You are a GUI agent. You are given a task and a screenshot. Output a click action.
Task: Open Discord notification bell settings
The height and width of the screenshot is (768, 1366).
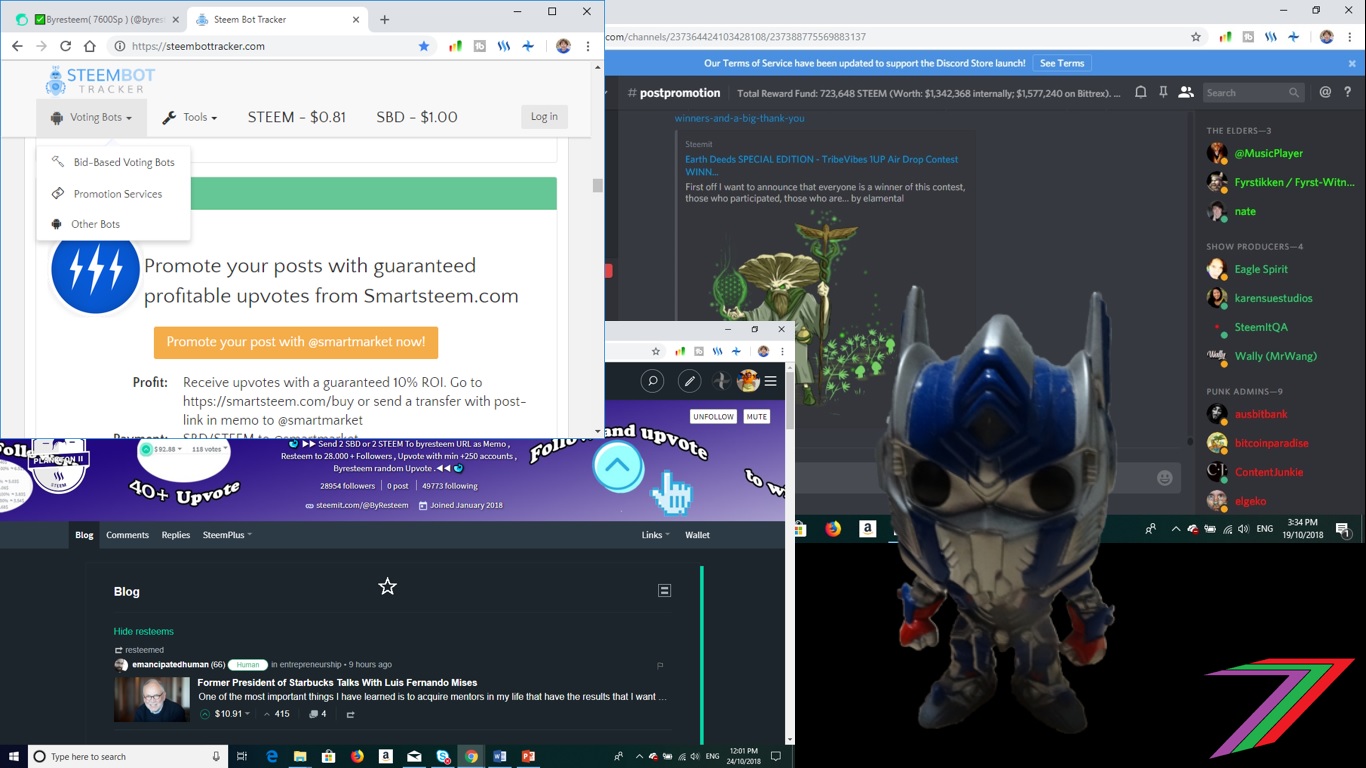[1140, 92]
